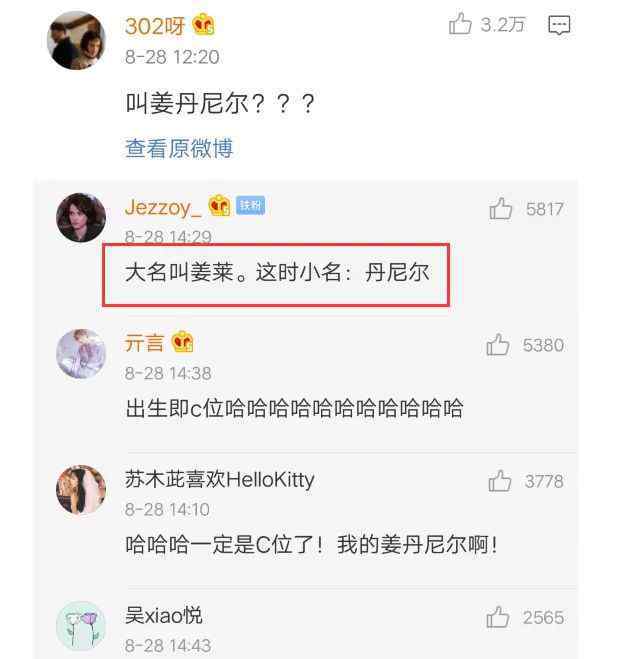Open 302呀's profile via username

tap(155, 26)
